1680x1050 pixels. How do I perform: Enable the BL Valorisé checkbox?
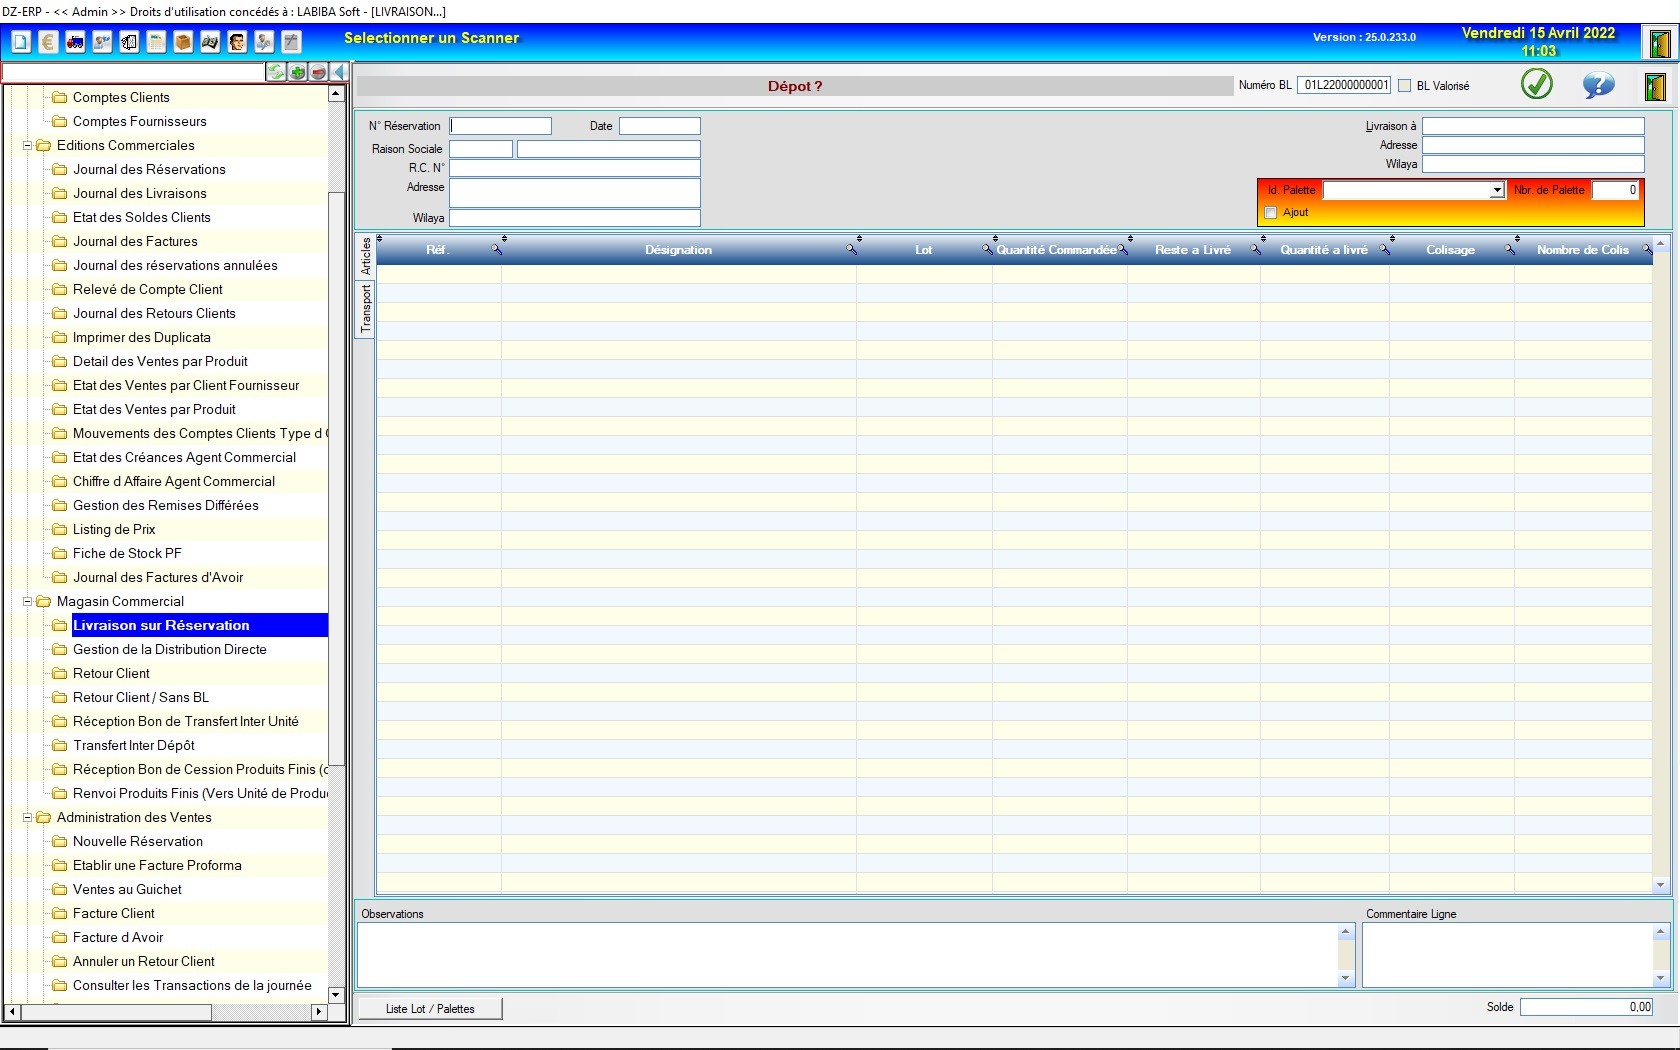click(x=1405, y=86)
